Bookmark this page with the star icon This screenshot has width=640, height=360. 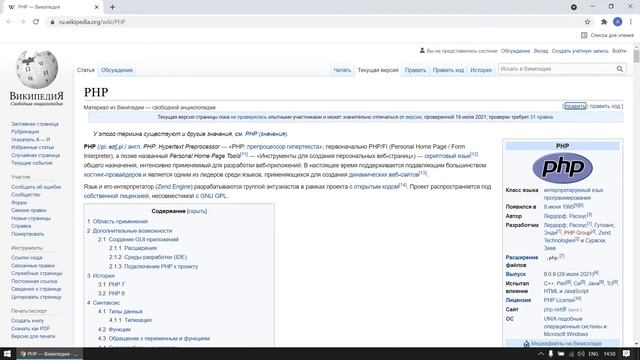[x=587, y=22]
